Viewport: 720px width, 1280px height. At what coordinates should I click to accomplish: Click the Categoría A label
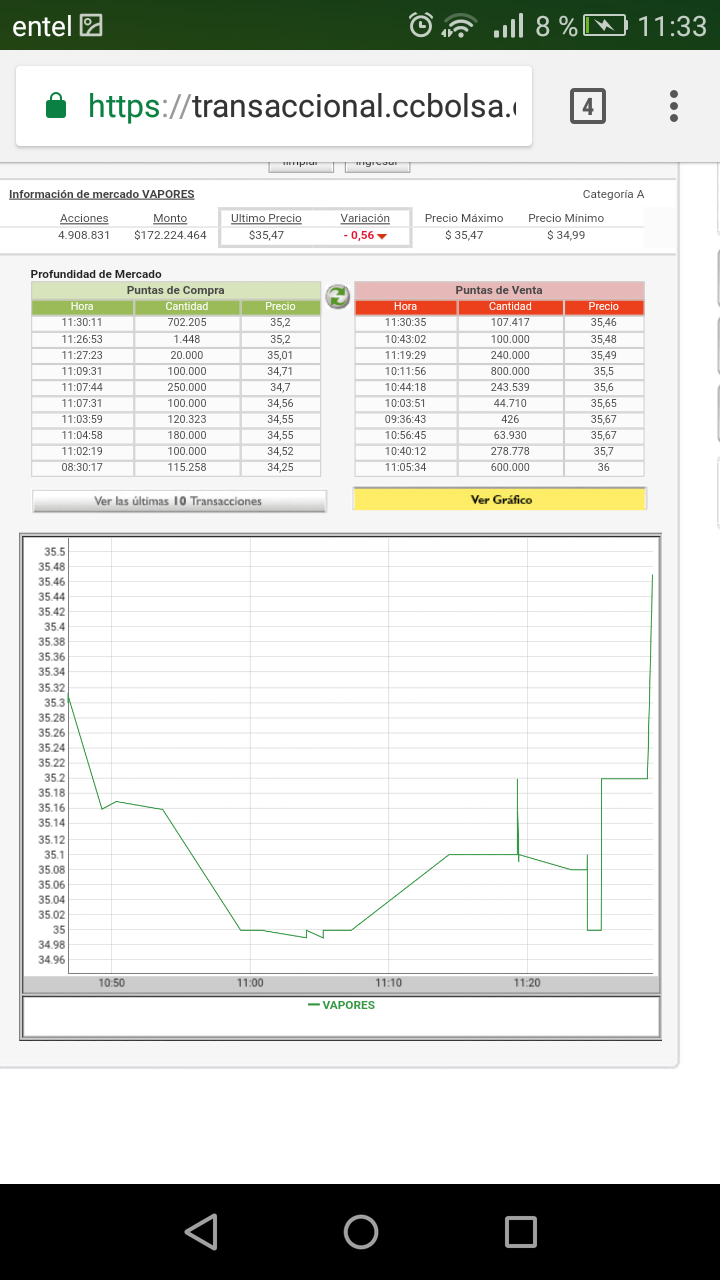(x=613, y=194)
